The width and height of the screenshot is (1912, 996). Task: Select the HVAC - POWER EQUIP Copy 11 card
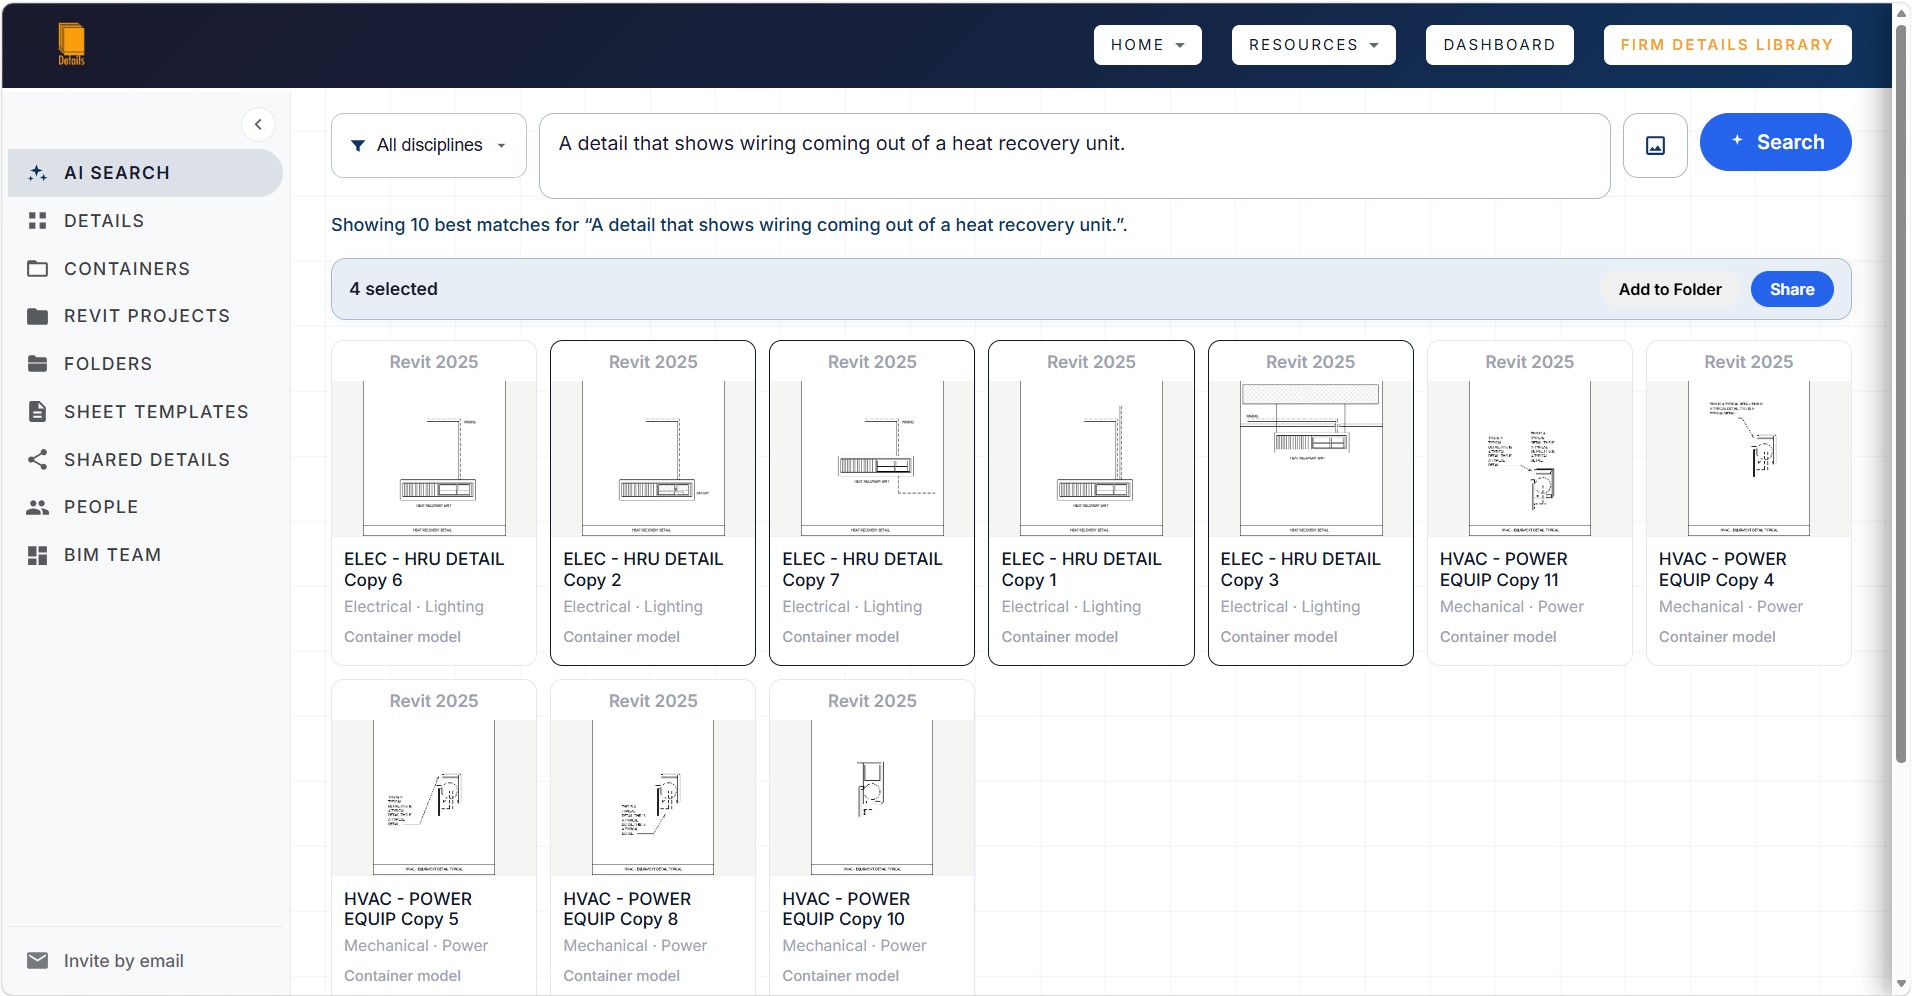tap(1529, 503)
